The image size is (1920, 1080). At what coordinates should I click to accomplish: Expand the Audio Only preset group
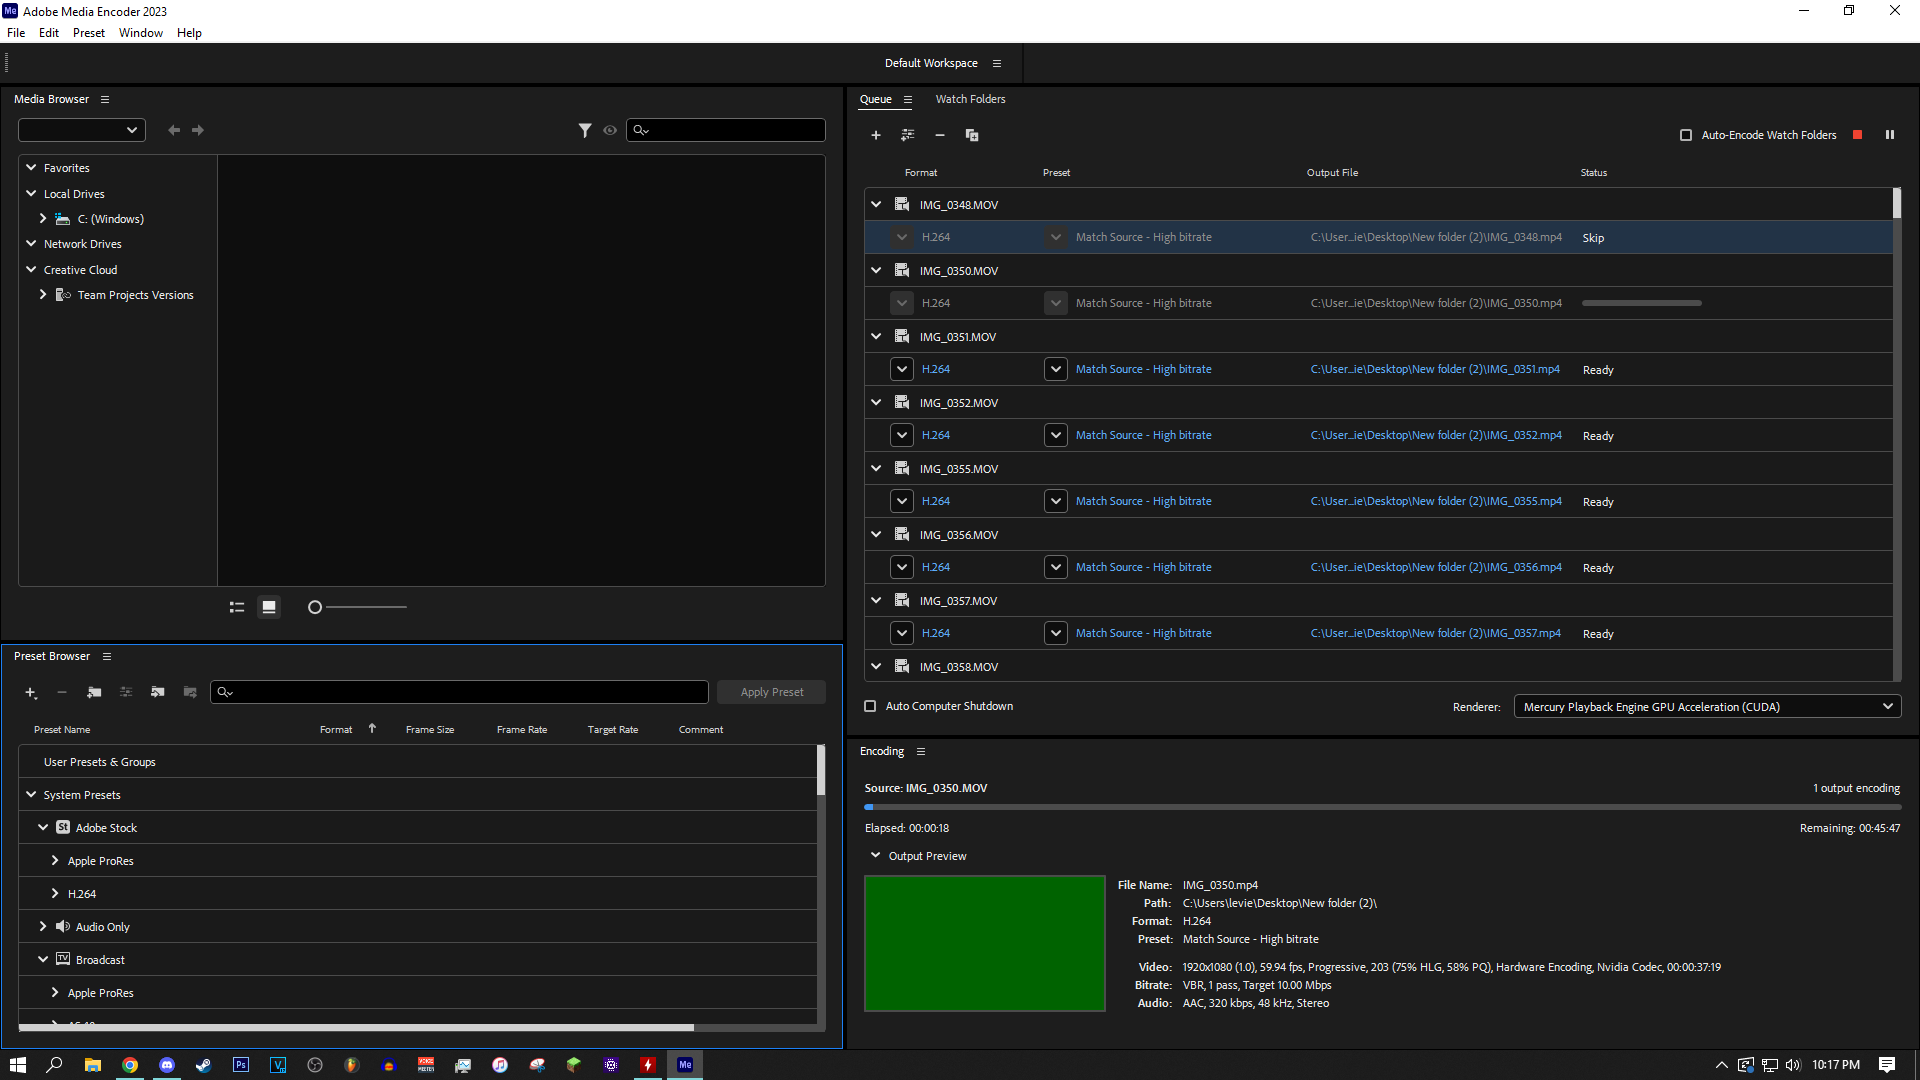(43, 927)
